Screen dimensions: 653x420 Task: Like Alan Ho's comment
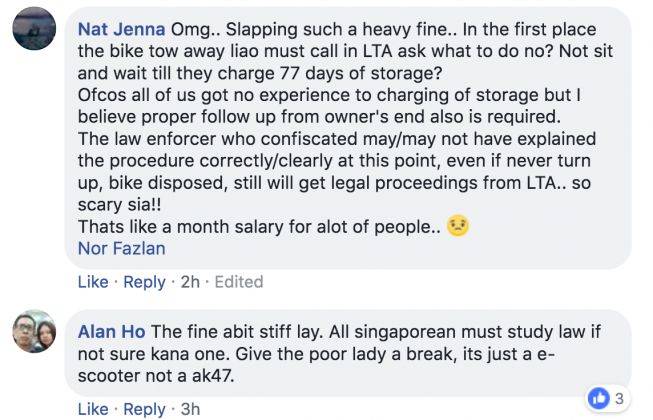click(92, 409)
